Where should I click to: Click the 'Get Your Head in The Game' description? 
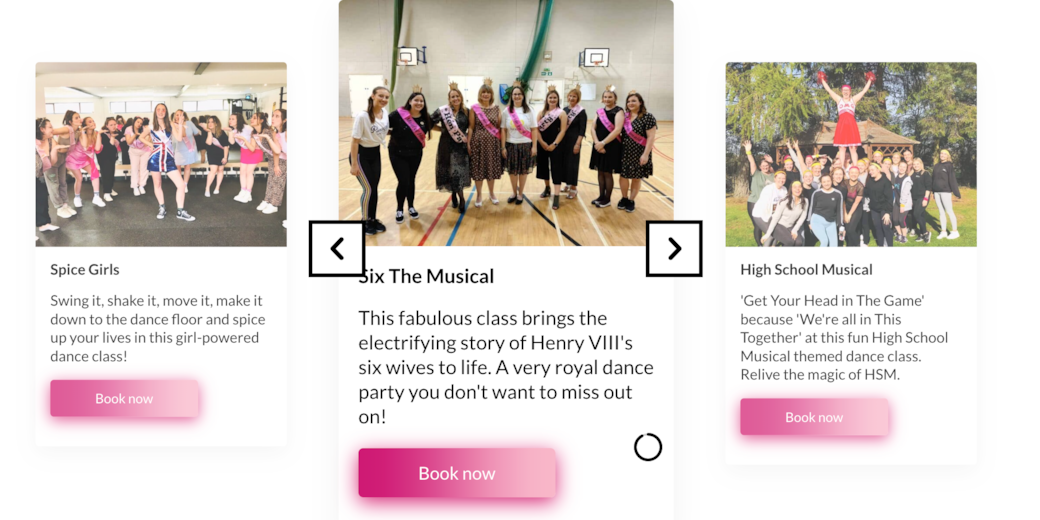[844, 337]
